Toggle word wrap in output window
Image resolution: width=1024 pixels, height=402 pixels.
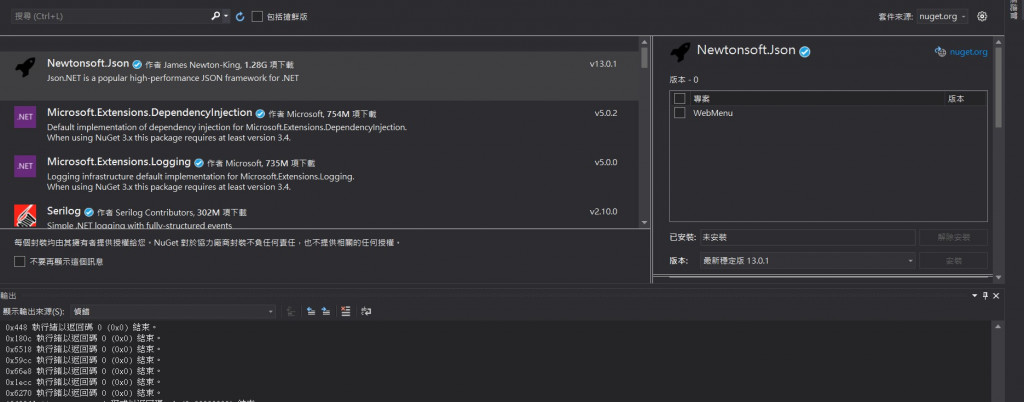(x=366, y=312)
